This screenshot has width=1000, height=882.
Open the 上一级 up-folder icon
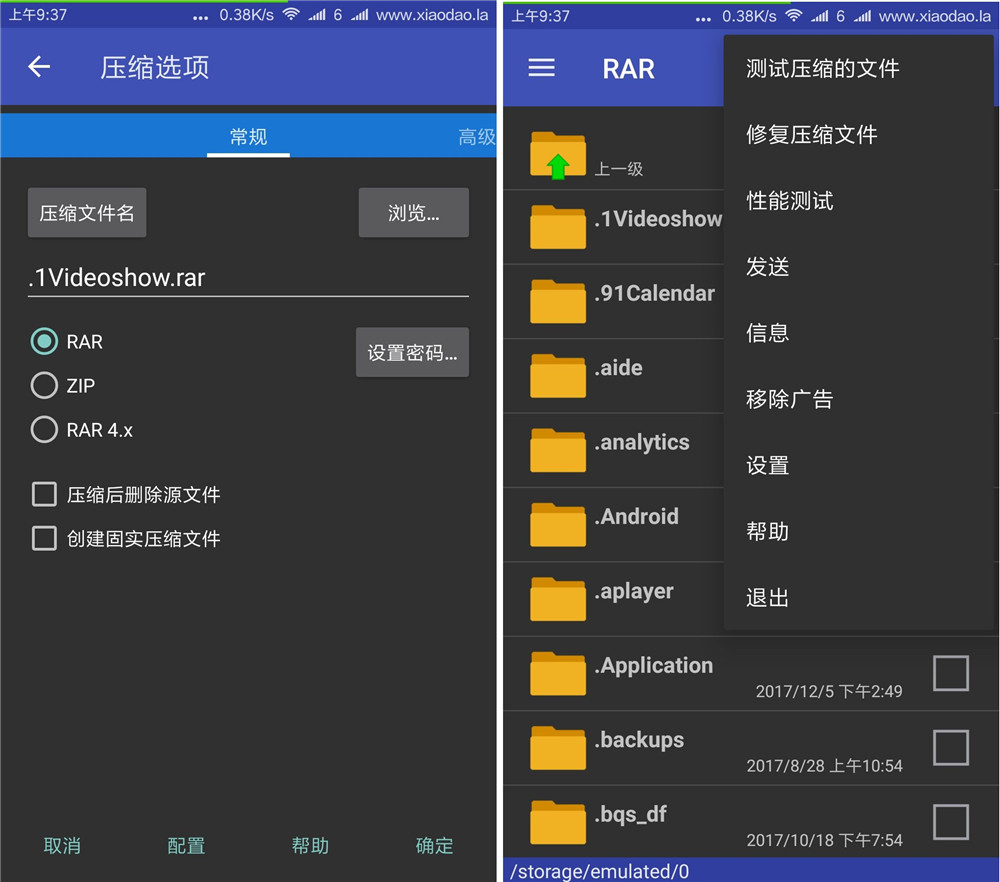(x=557, y=155)
